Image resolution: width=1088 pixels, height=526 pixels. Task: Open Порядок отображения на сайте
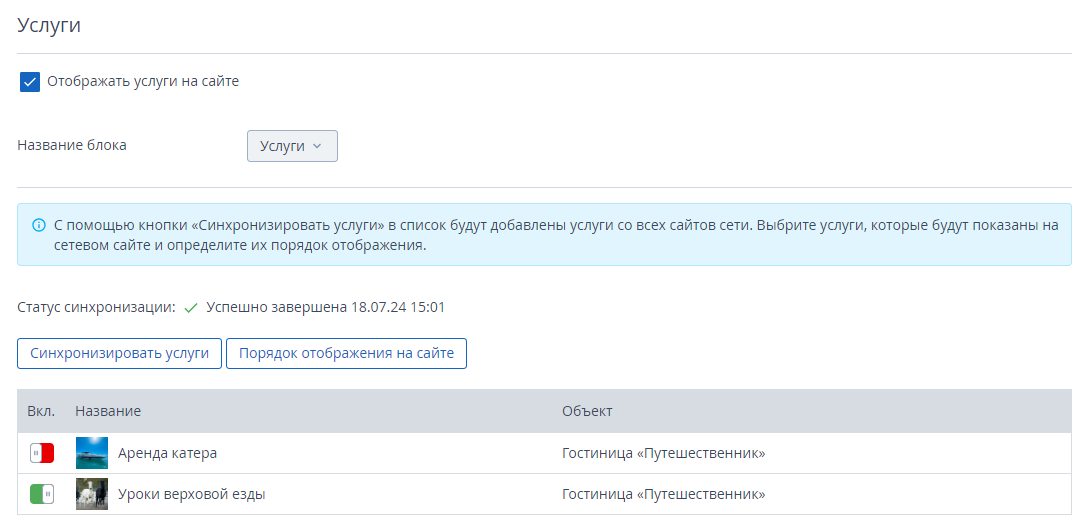tap(346, 353)
